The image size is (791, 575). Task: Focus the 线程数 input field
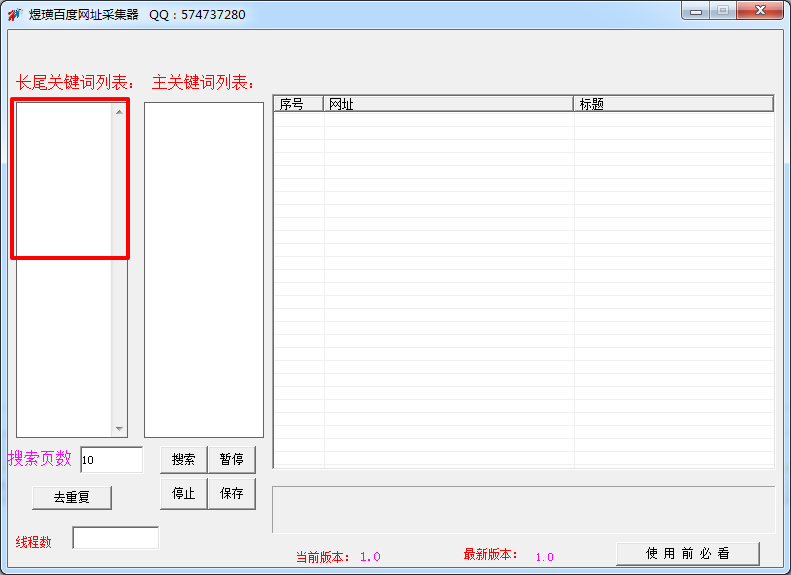tap(116, 538)
